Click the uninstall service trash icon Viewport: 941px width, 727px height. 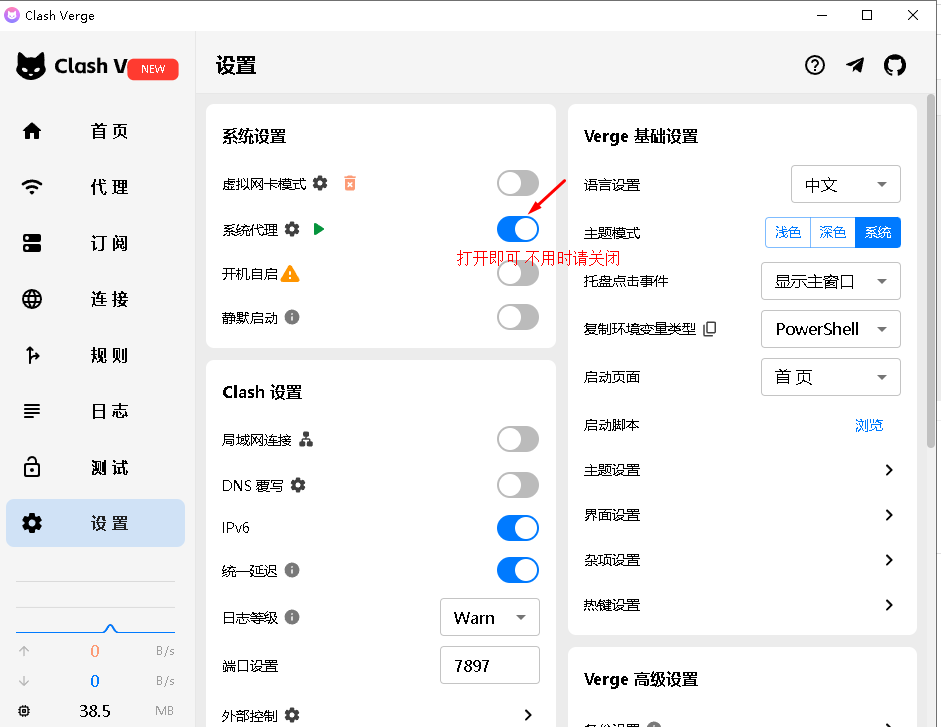350,183
